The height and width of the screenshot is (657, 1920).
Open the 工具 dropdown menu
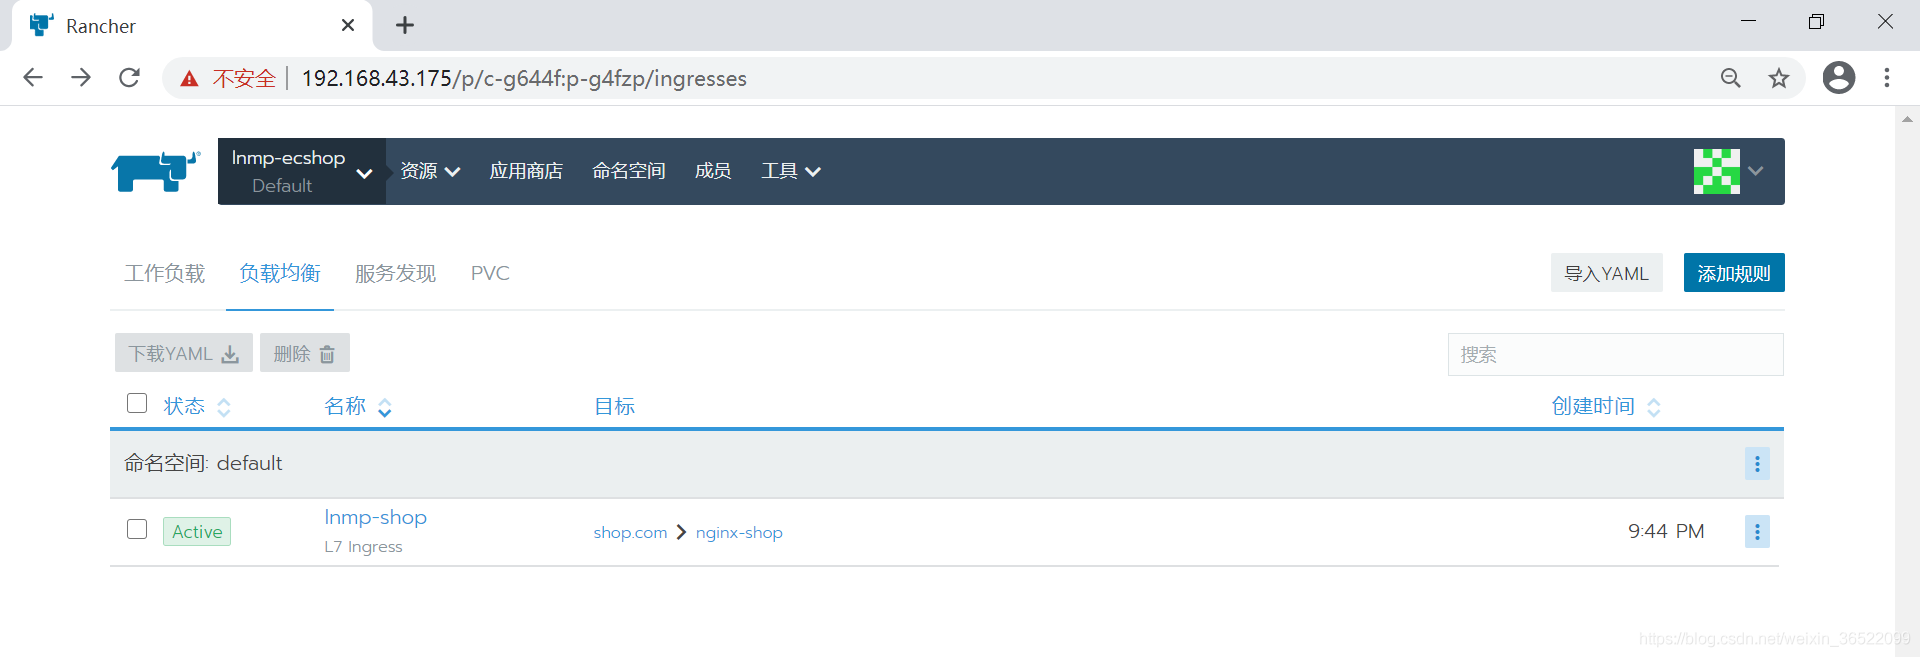point(790,171)
